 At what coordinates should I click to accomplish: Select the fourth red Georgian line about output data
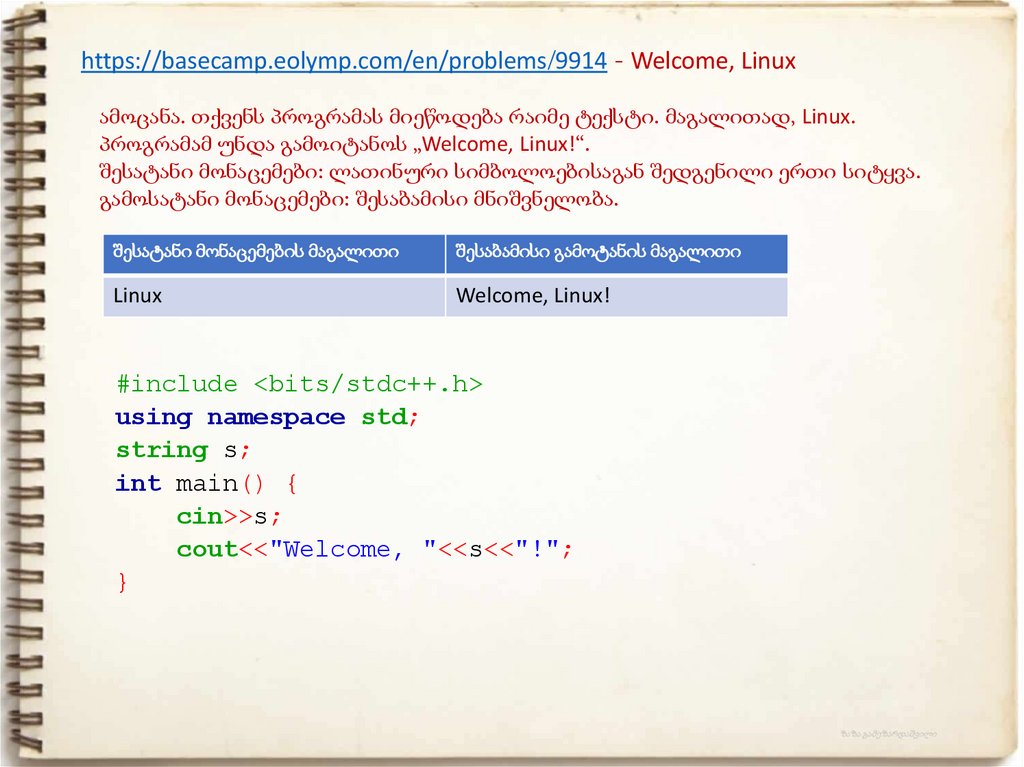tap(359, 200)
